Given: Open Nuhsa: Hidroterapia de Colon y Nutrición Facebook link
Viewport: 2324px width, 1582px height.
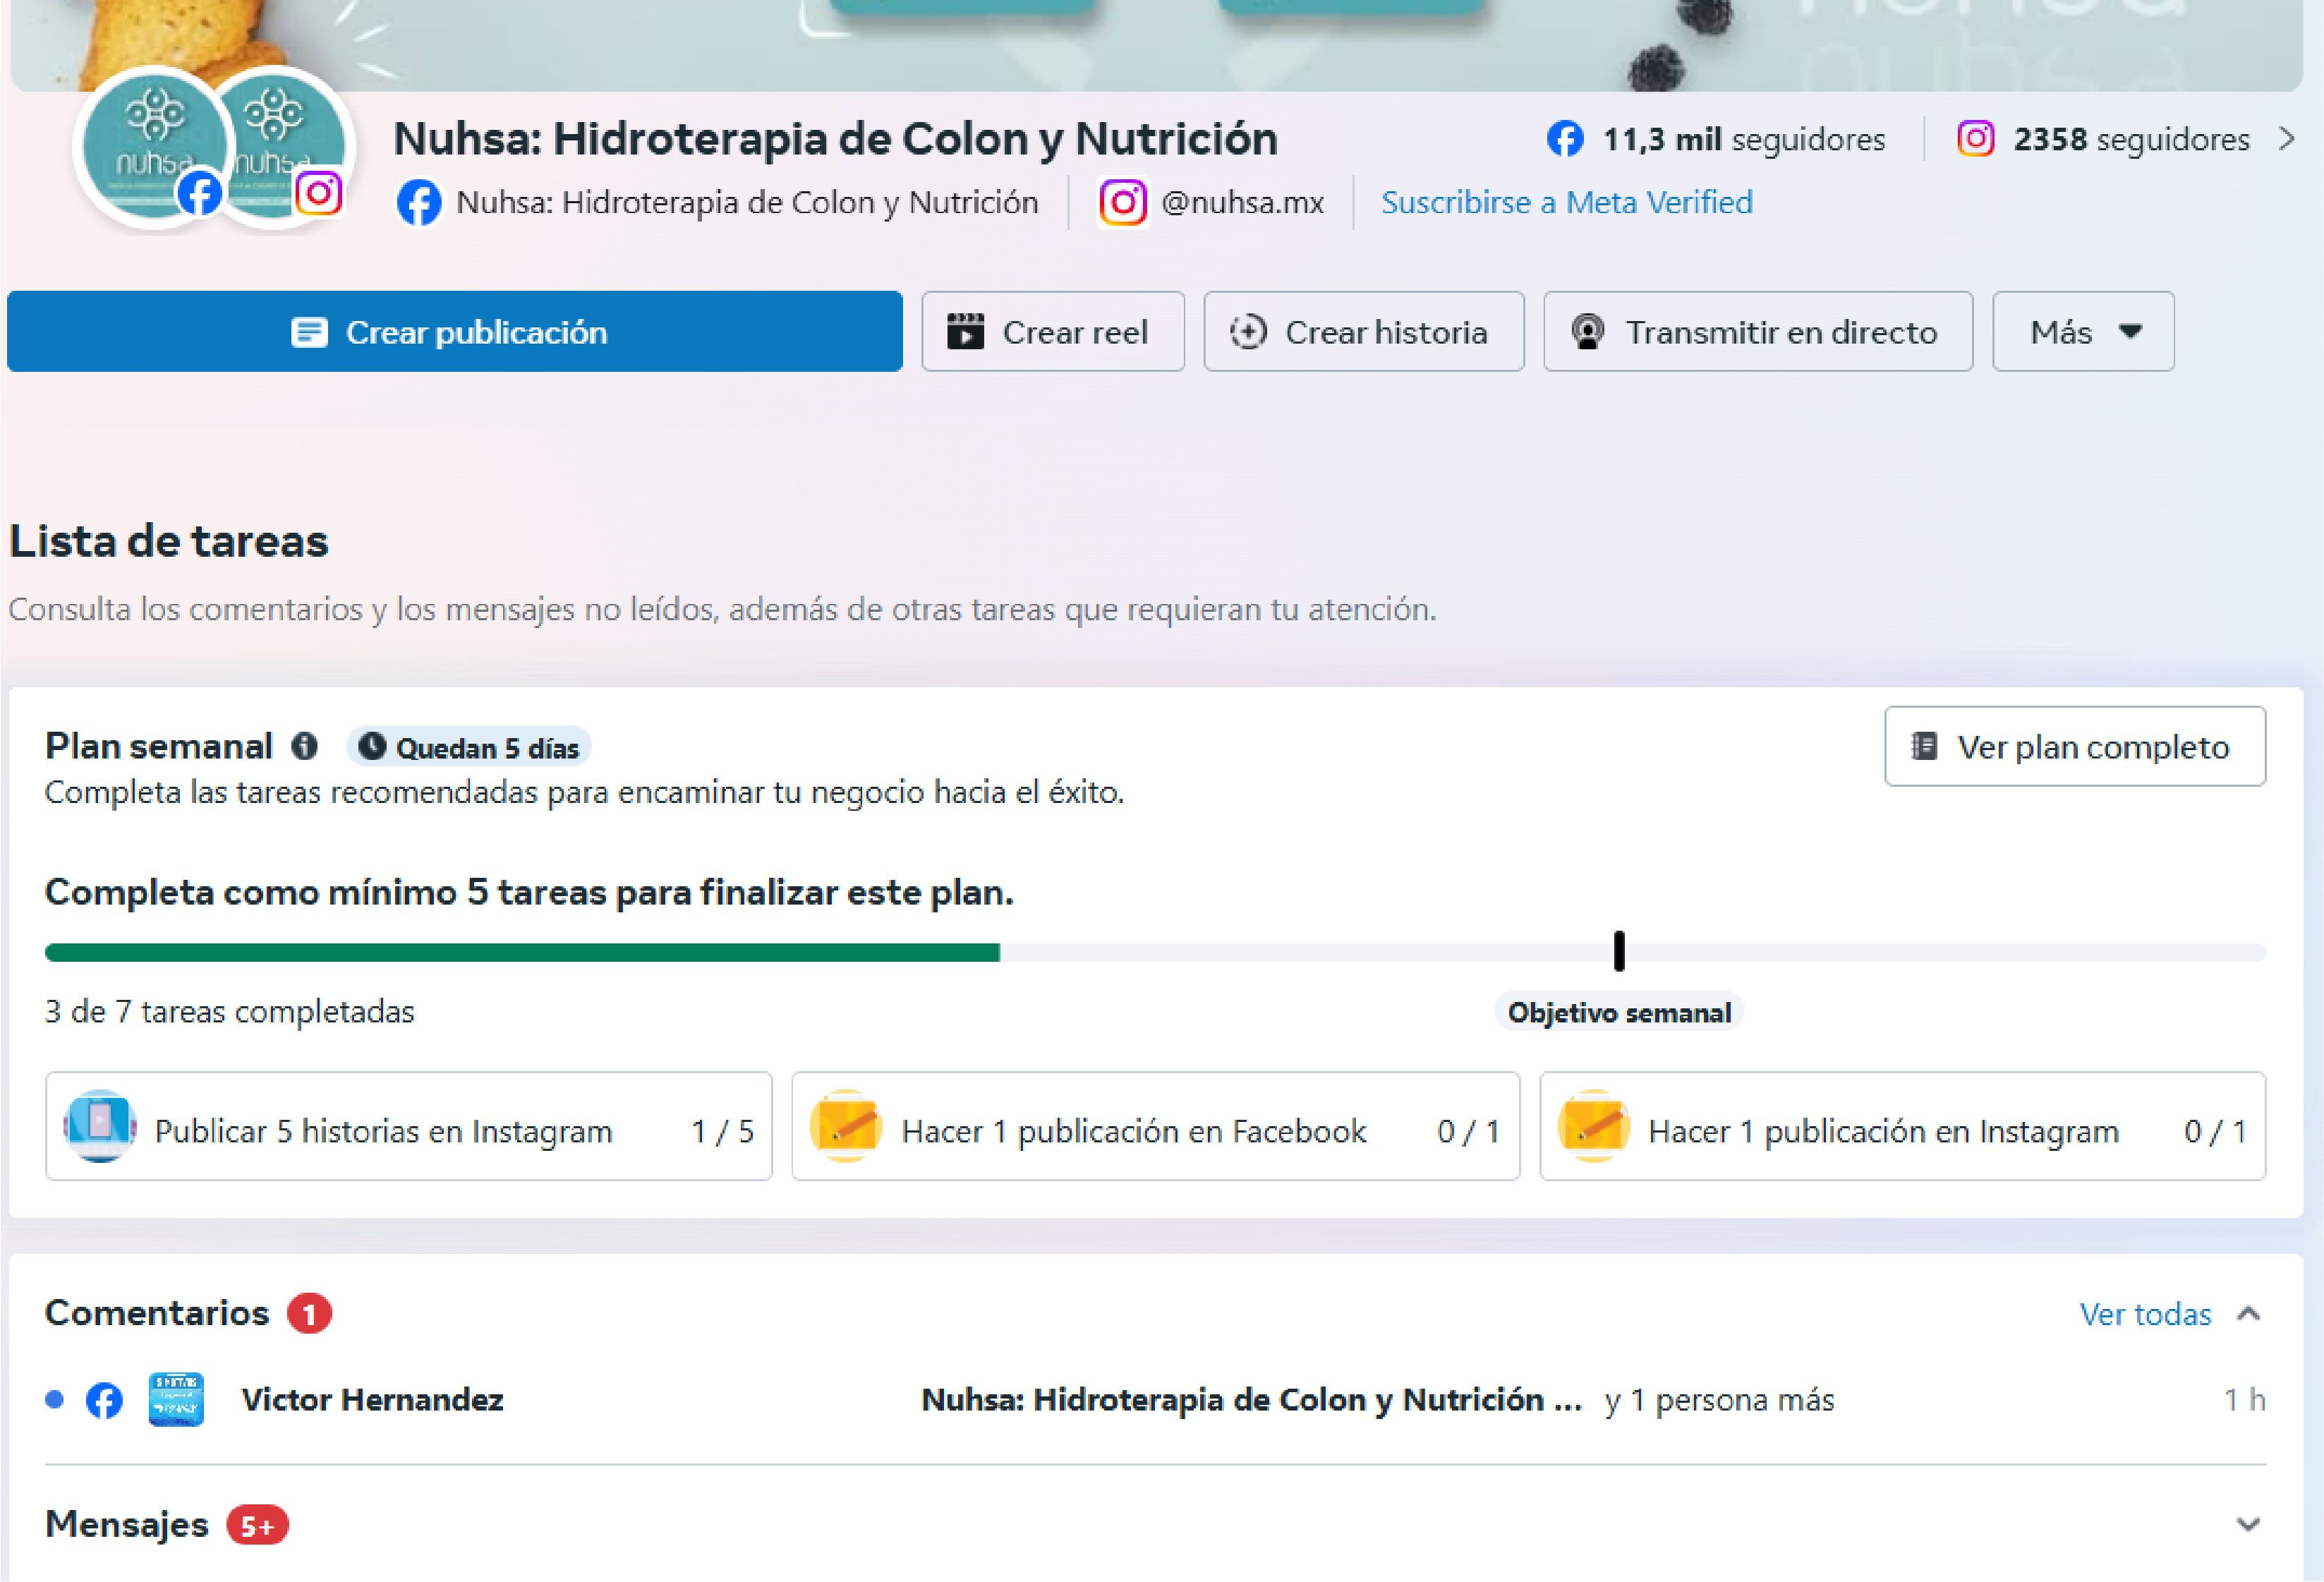Looking at the screenshot, I should (x=747, y=203).
